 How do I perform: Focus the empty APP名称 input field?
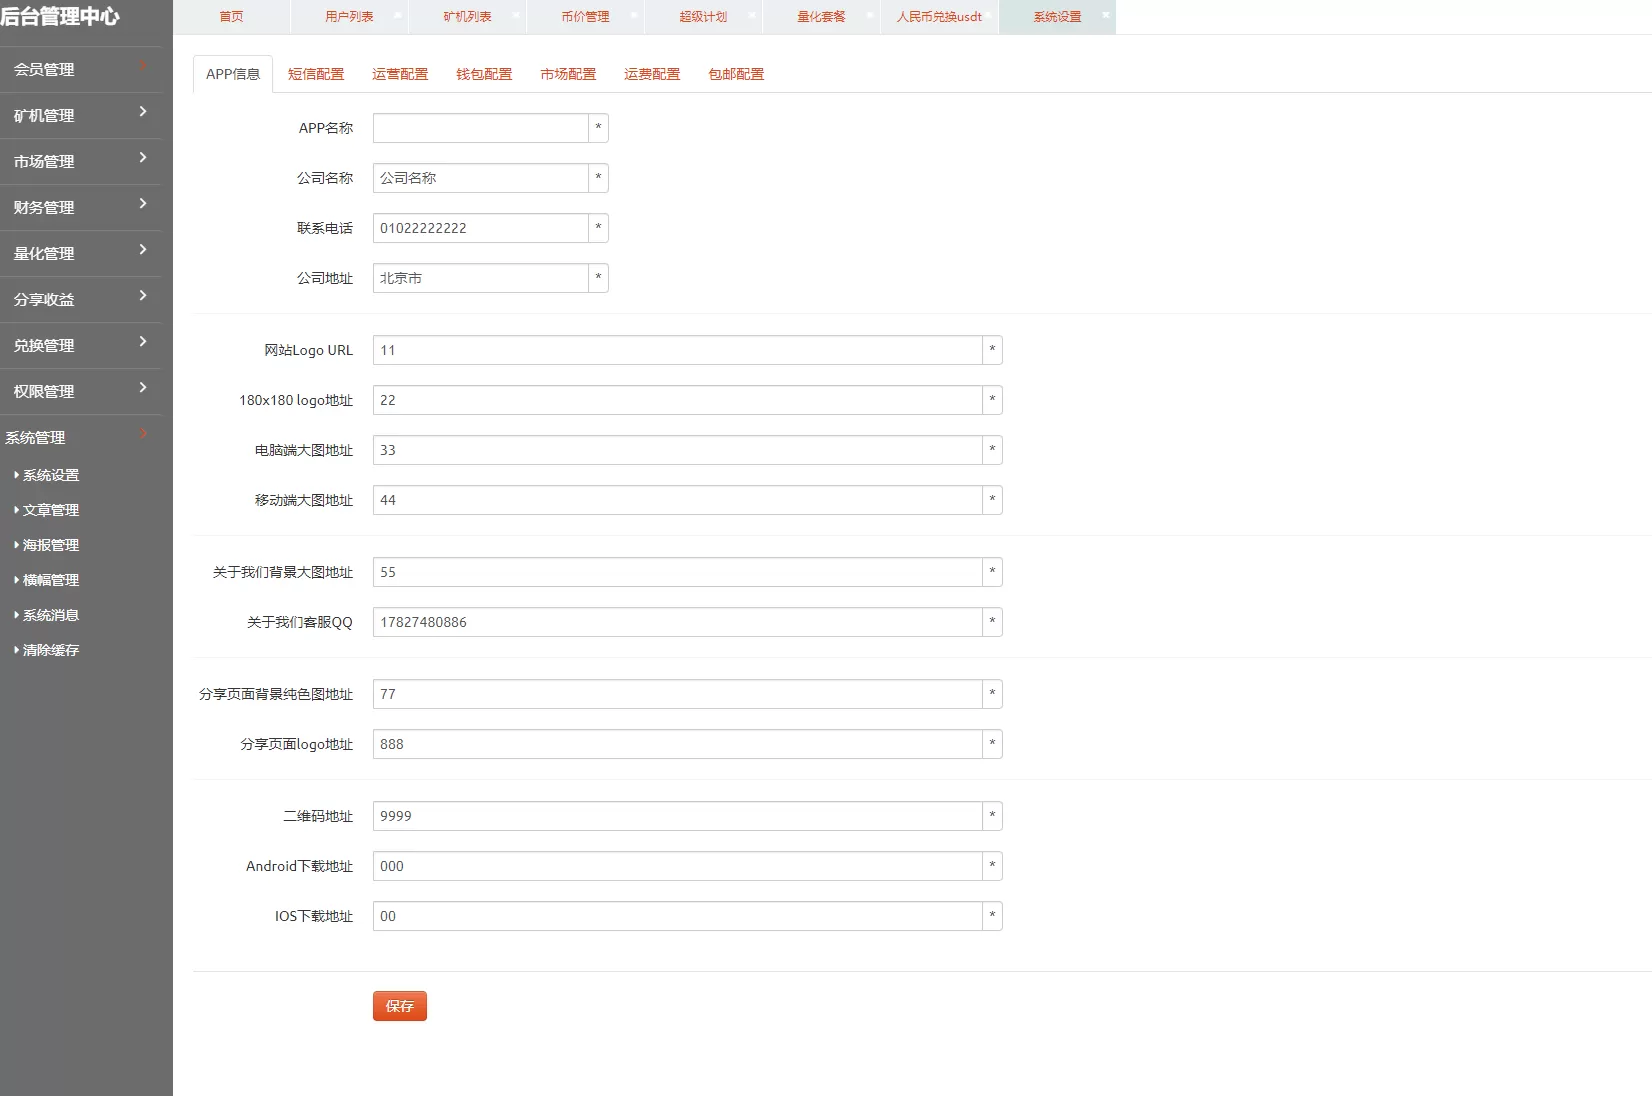coord(480,128)
